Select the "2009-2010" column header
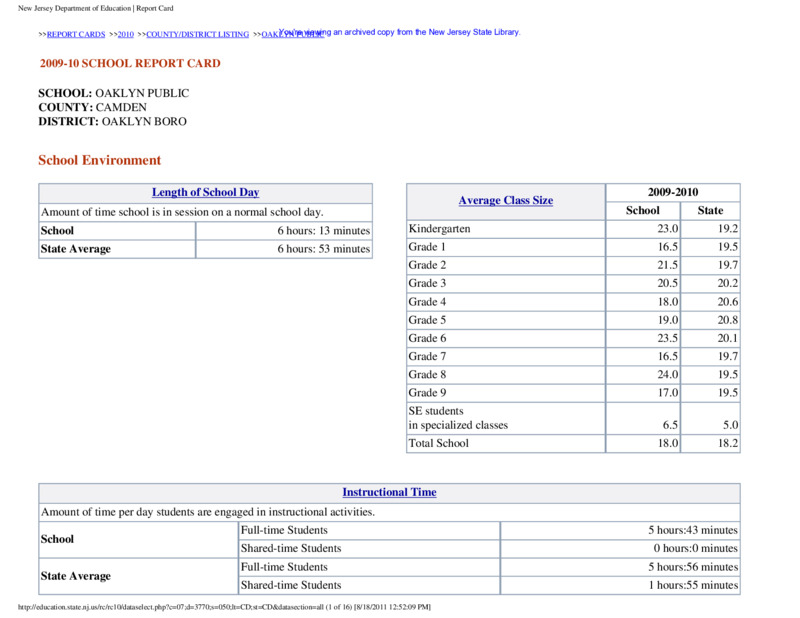 [x=673, y=192]
